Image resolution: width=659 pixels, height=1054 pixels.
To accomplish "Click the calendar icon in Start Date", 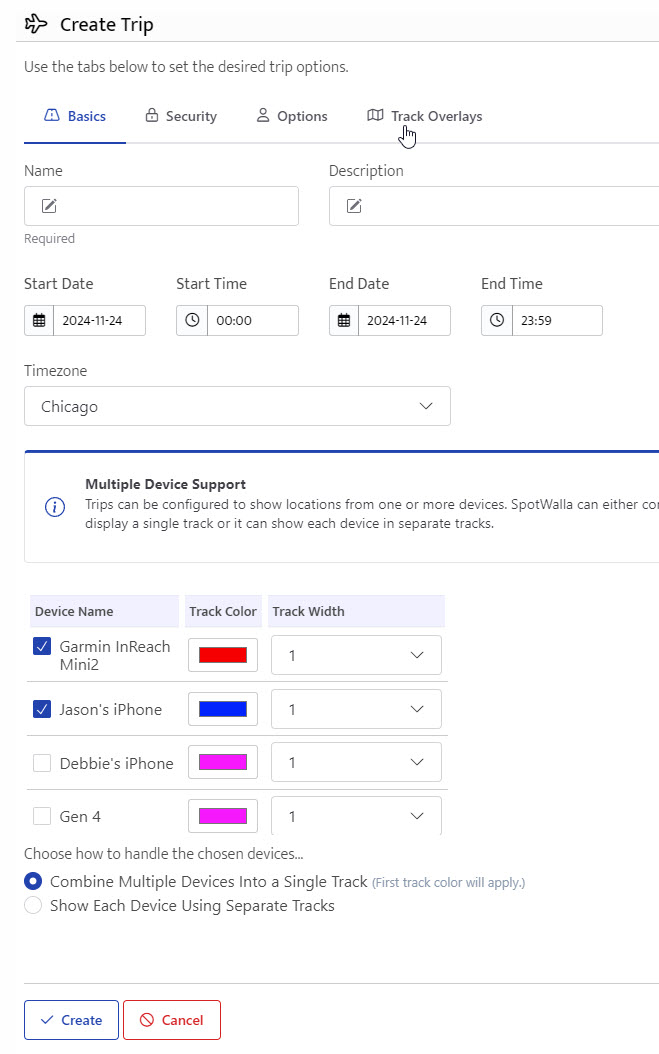I will [39, 321].
